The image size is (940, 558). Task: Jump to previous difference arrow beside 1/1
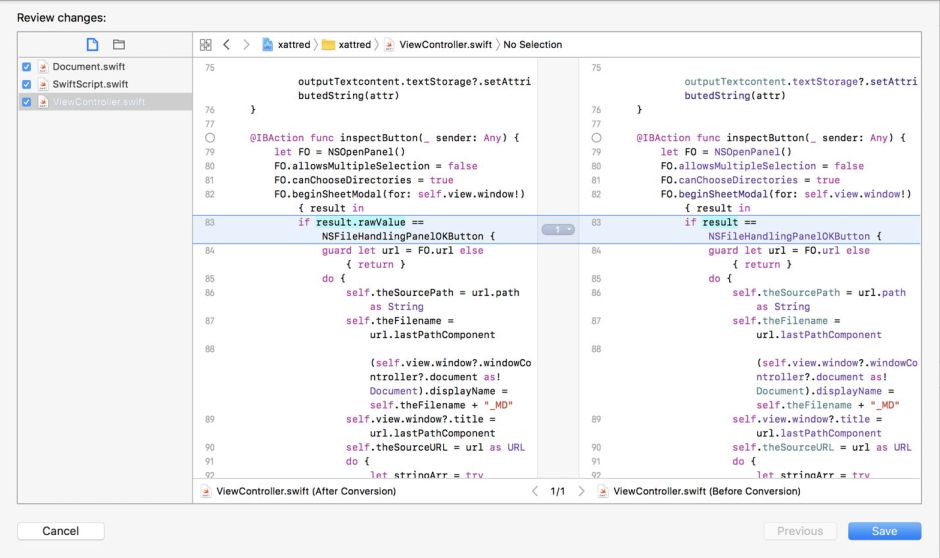coord(534,491)
